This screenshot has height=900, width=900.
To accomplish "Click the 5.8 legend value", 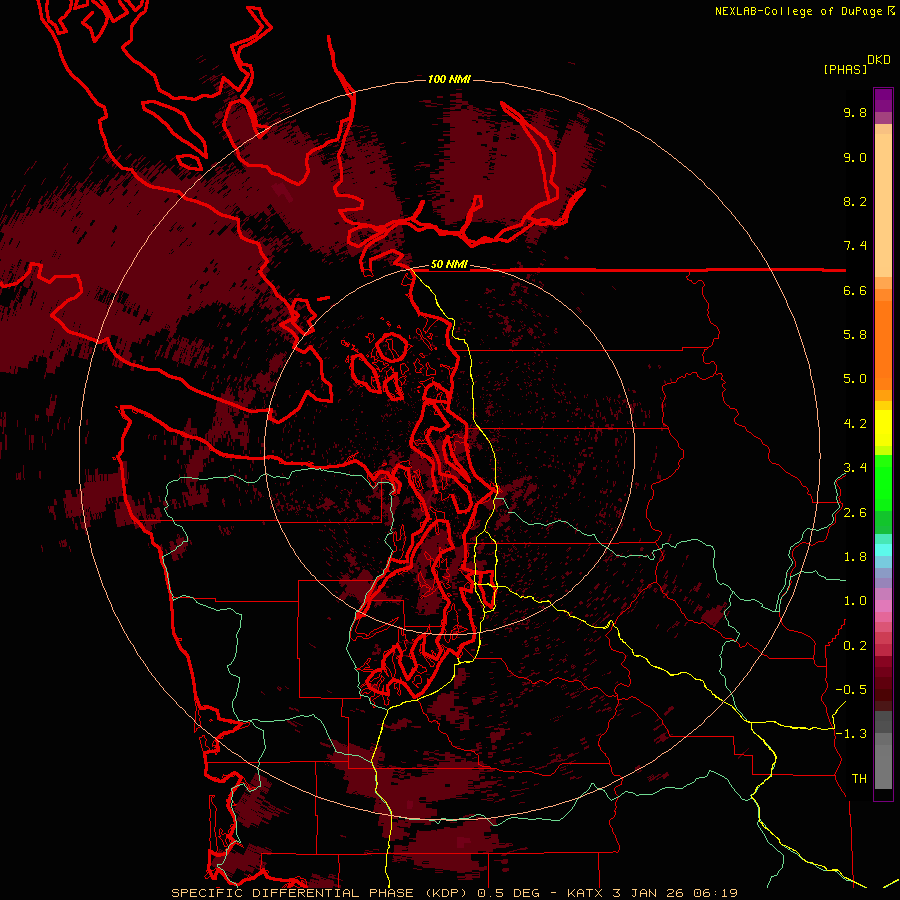I will click(x=855, y=335).
